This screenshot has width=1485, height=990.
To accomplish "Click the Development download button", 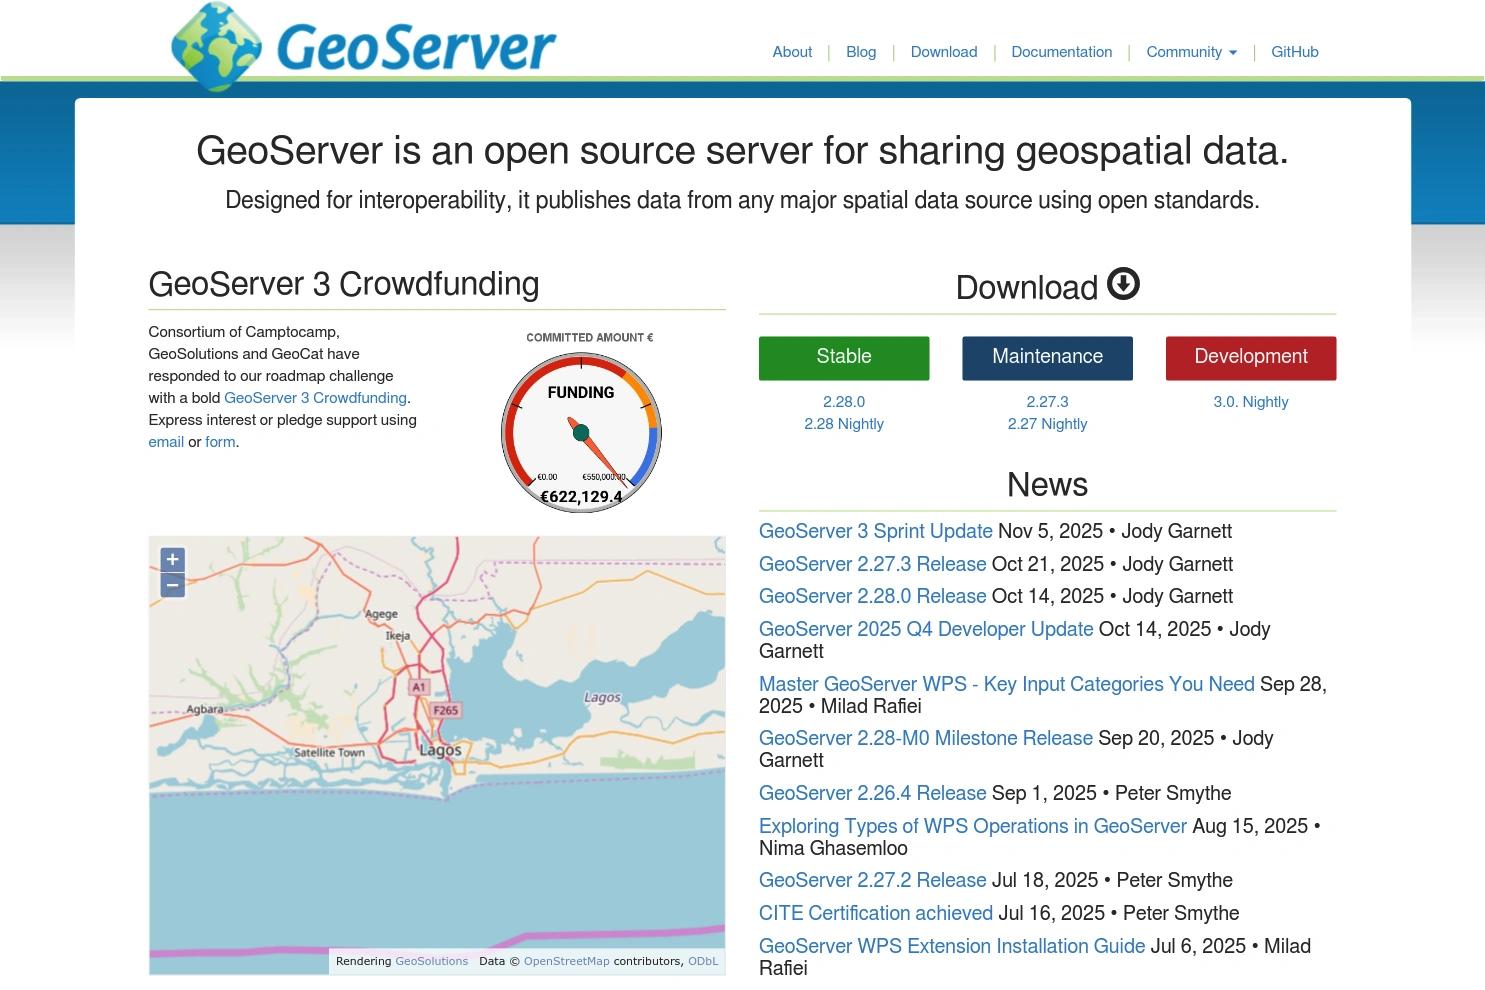I will [1251, 358].
